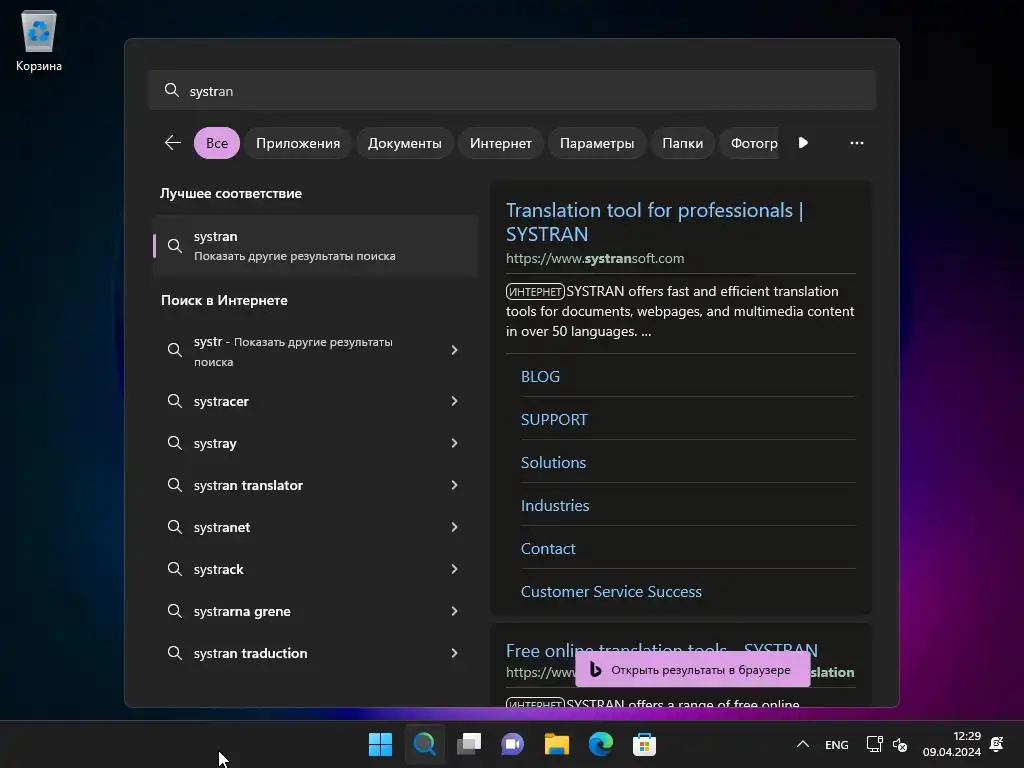
Task: Open the three-dots more options menu
Action: coord(856,142)
